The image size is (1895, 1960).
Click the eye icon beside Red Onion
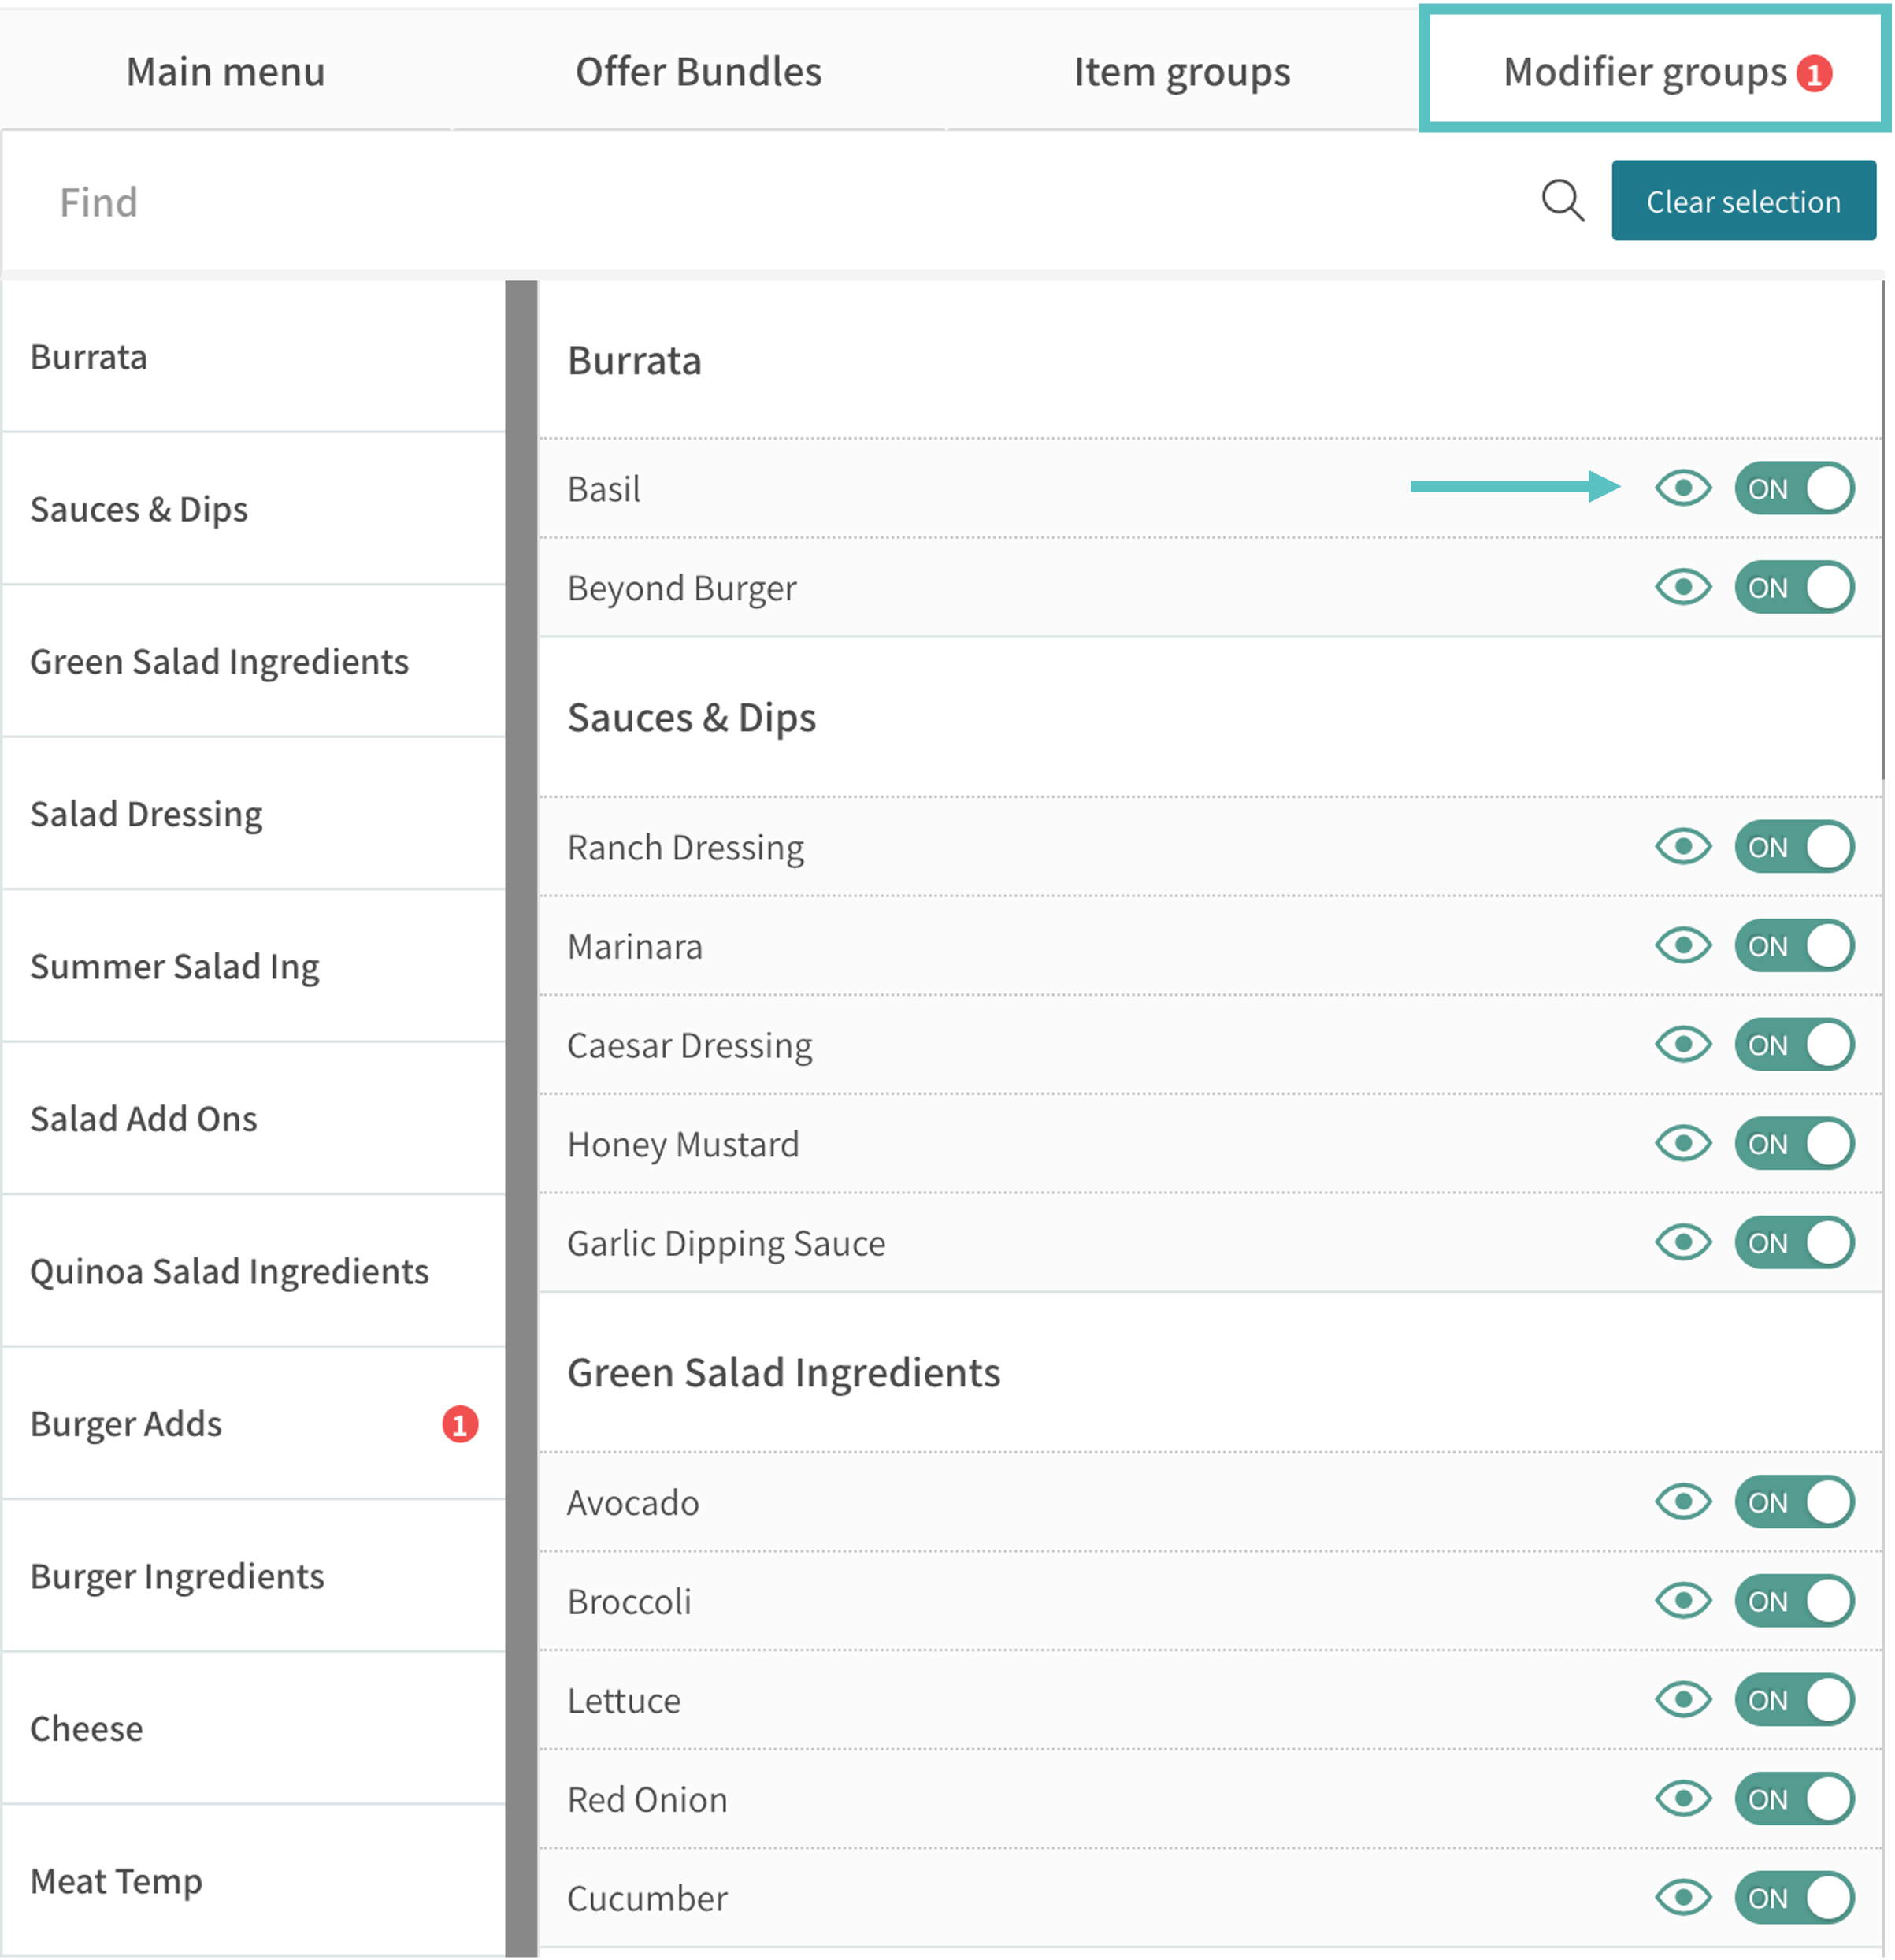(1683, 1799)
